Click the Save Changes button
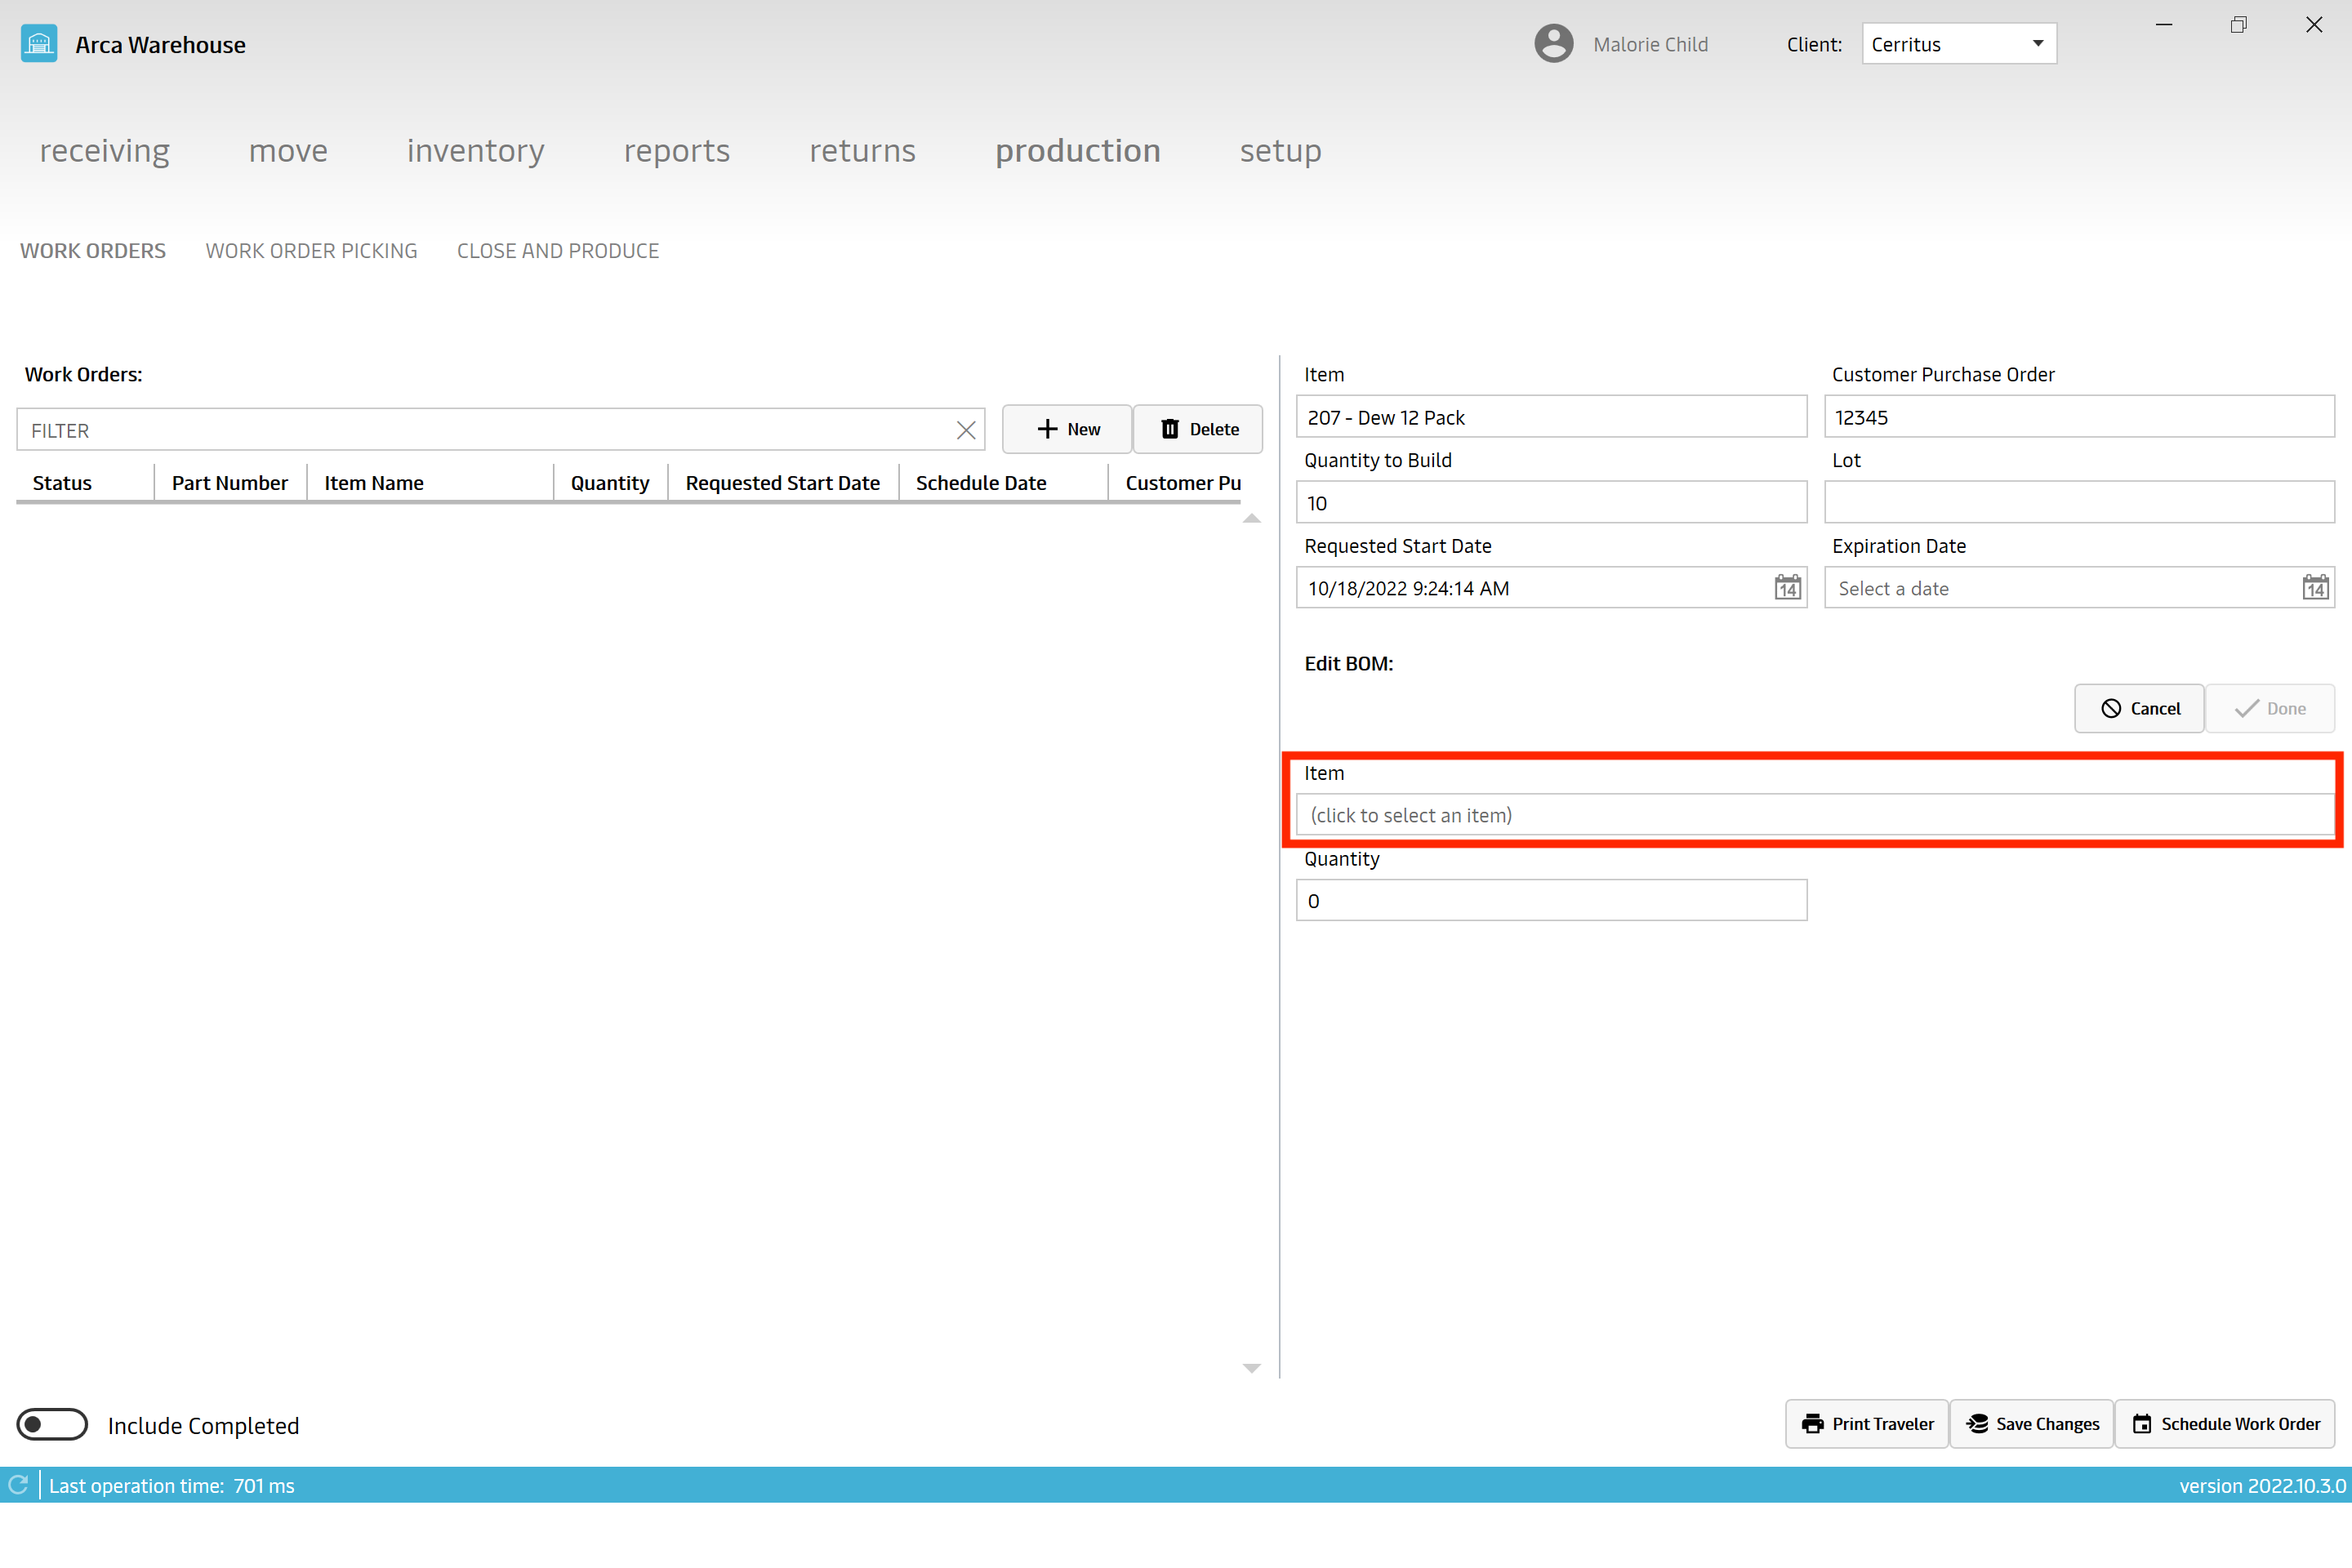2352x1568 pixels. point(2032,1423)
